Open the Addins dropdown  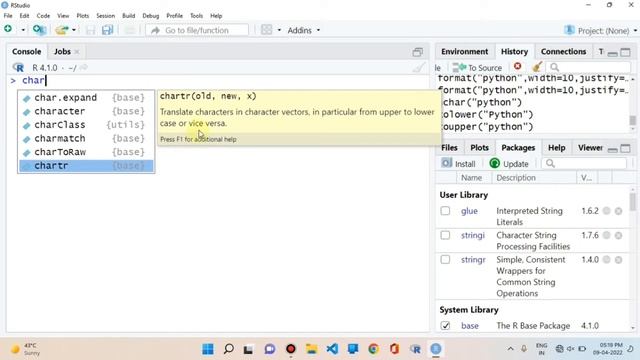click(304, 30)
